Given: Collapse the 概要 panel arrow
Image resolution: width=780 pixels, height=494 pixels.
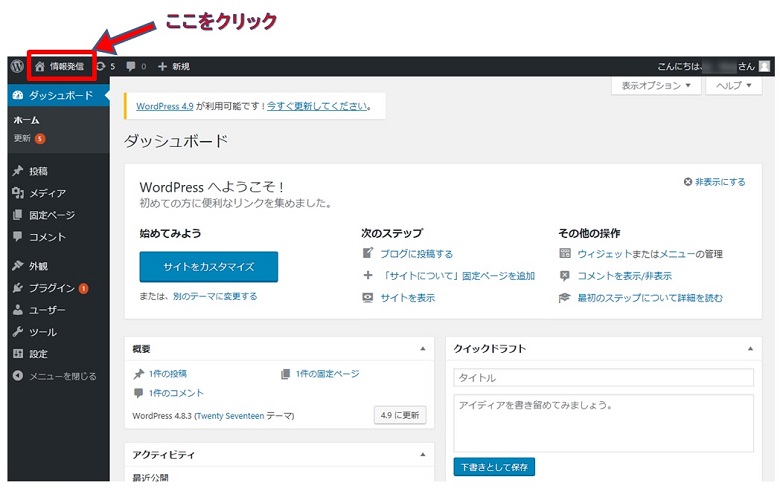Looking at the screenshot, I should [x=423, y=349].
